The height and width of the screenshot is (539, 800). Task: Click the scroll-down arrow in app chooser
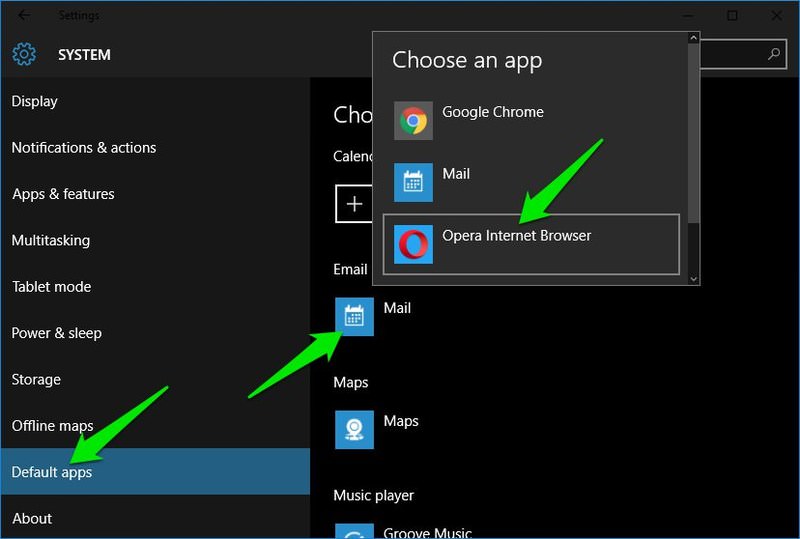(x=693, y=279)
